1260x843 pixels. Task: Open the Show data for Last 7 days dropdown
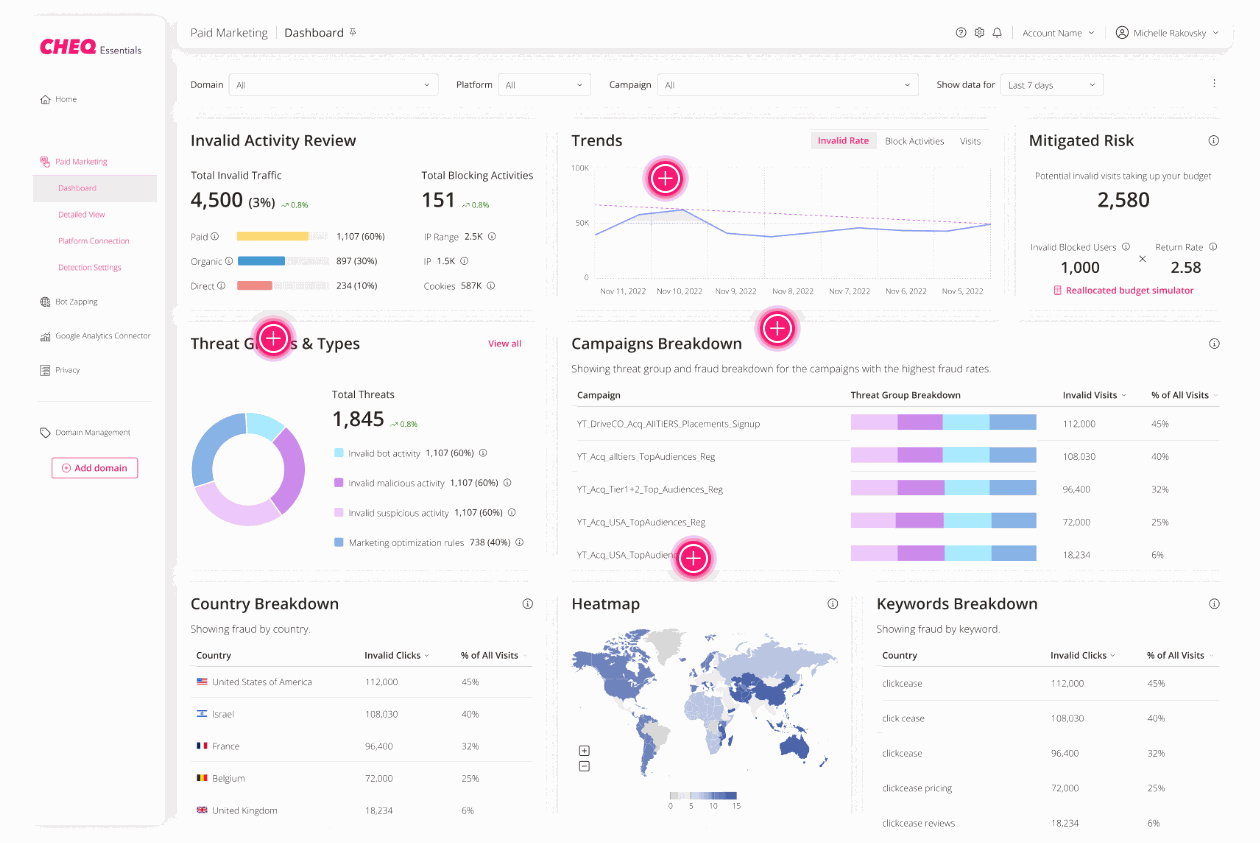click(x=1052, y=85)
